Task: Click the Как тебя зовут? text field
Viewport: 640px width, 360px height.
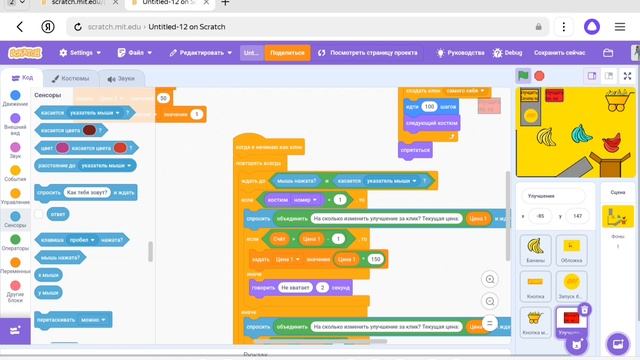Action: tap(87, 192)
